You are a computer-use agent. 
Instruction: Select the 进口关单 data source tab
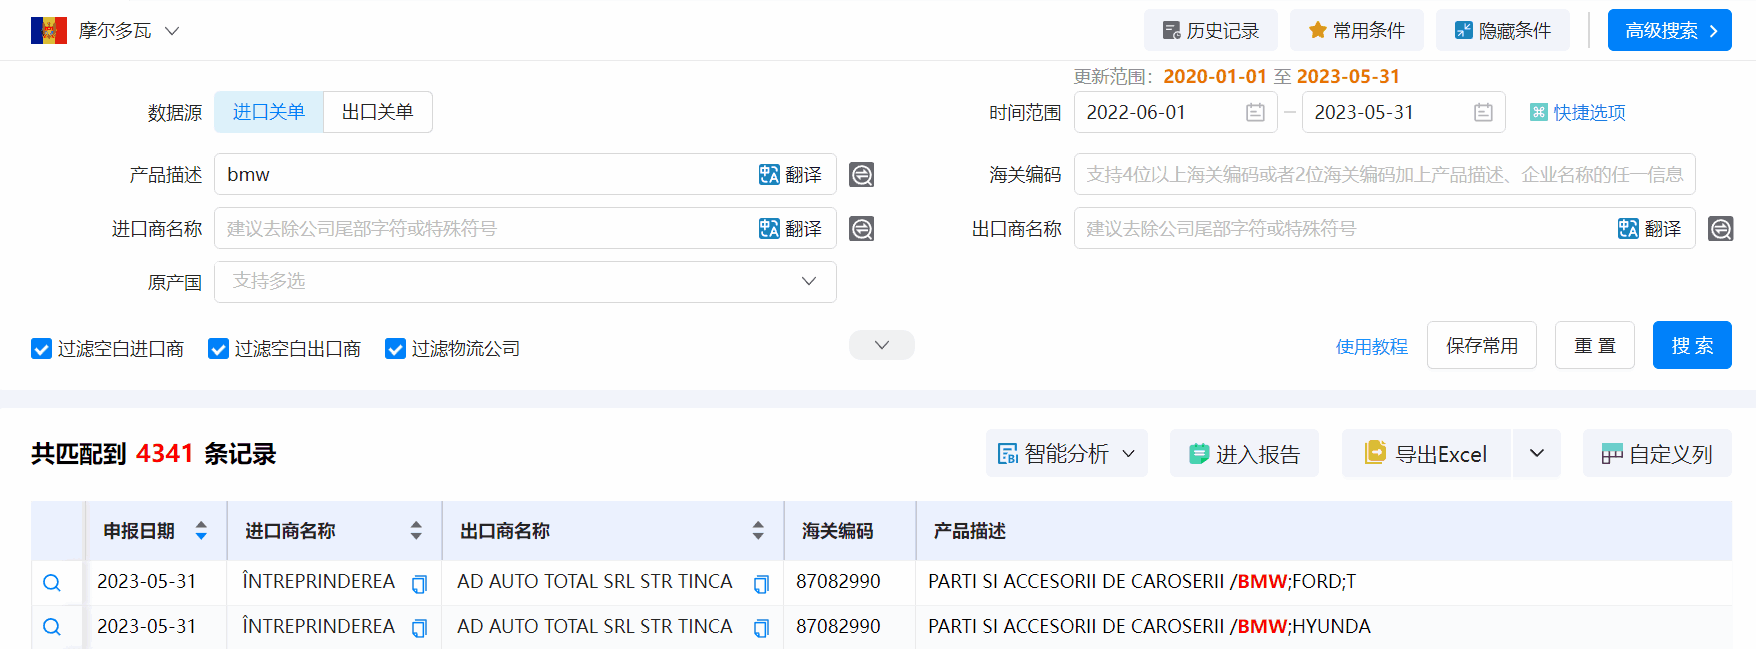click(269, 112)
